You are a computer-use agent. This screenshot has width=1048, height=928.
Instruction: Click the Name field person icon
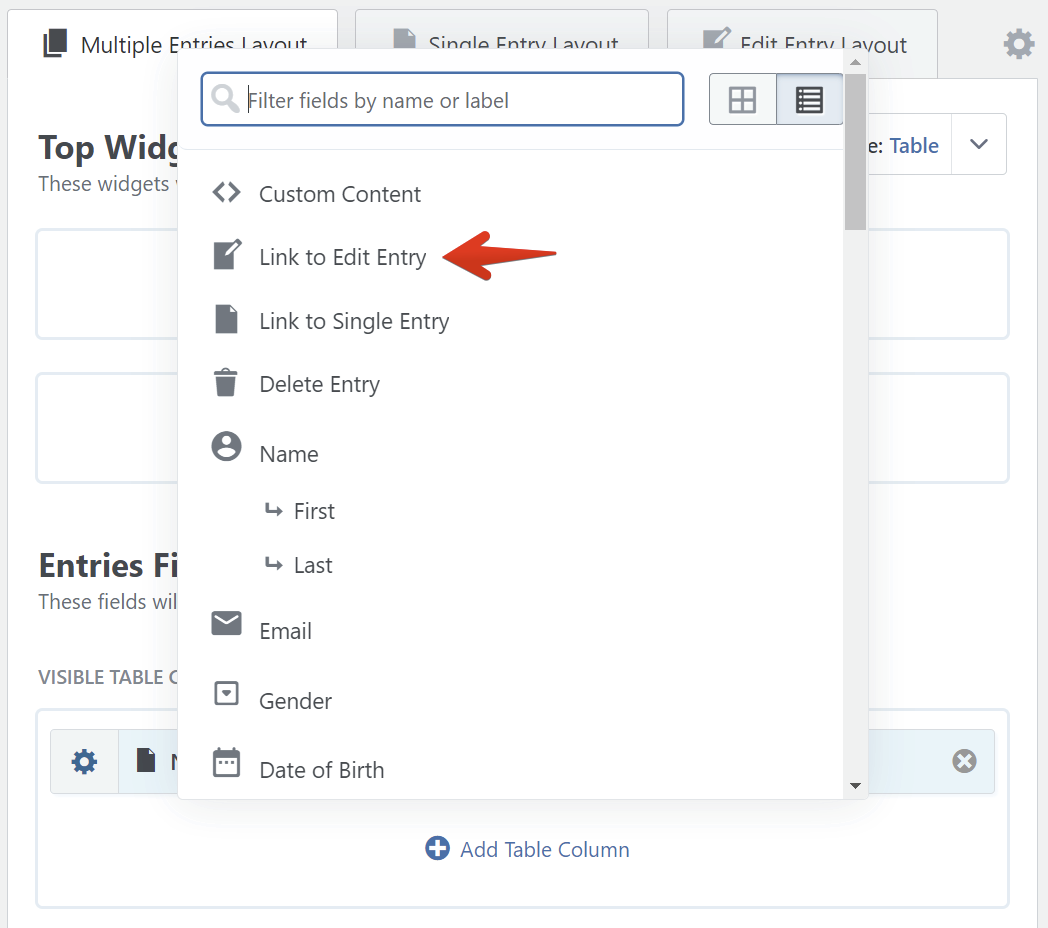227,446
